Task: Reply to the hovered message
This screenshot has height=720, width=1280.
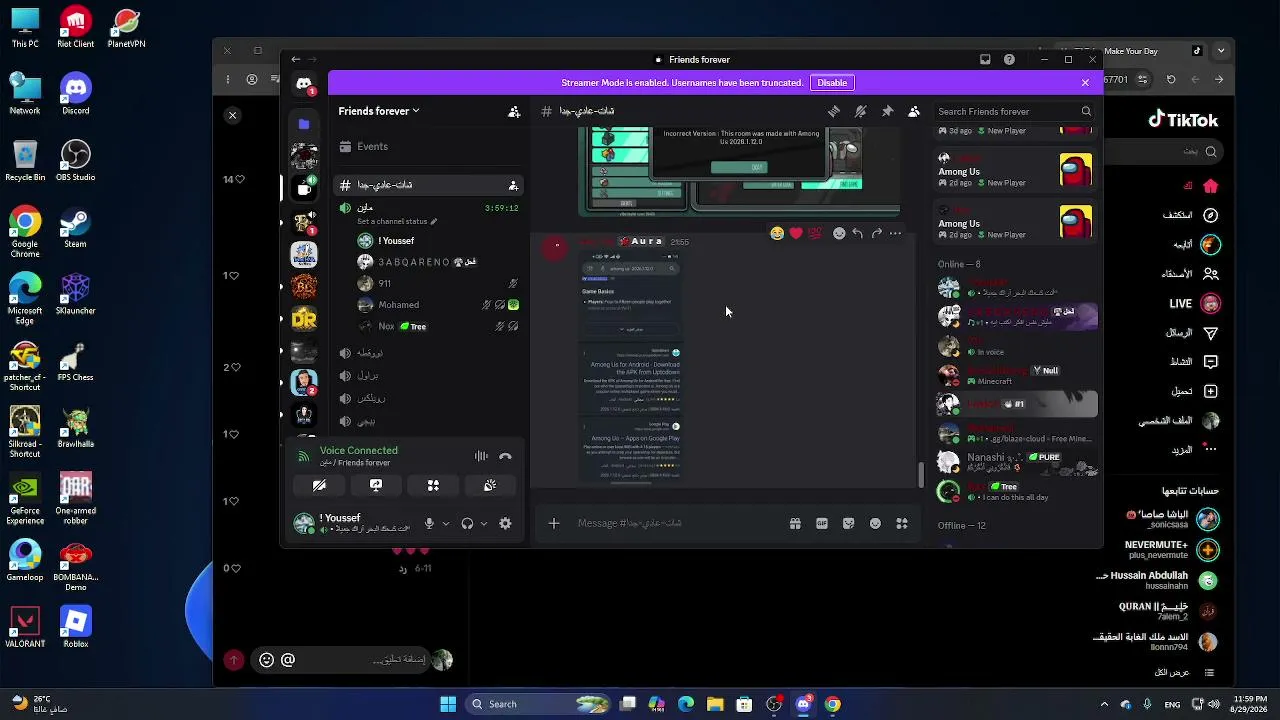Action: [858, 233]
